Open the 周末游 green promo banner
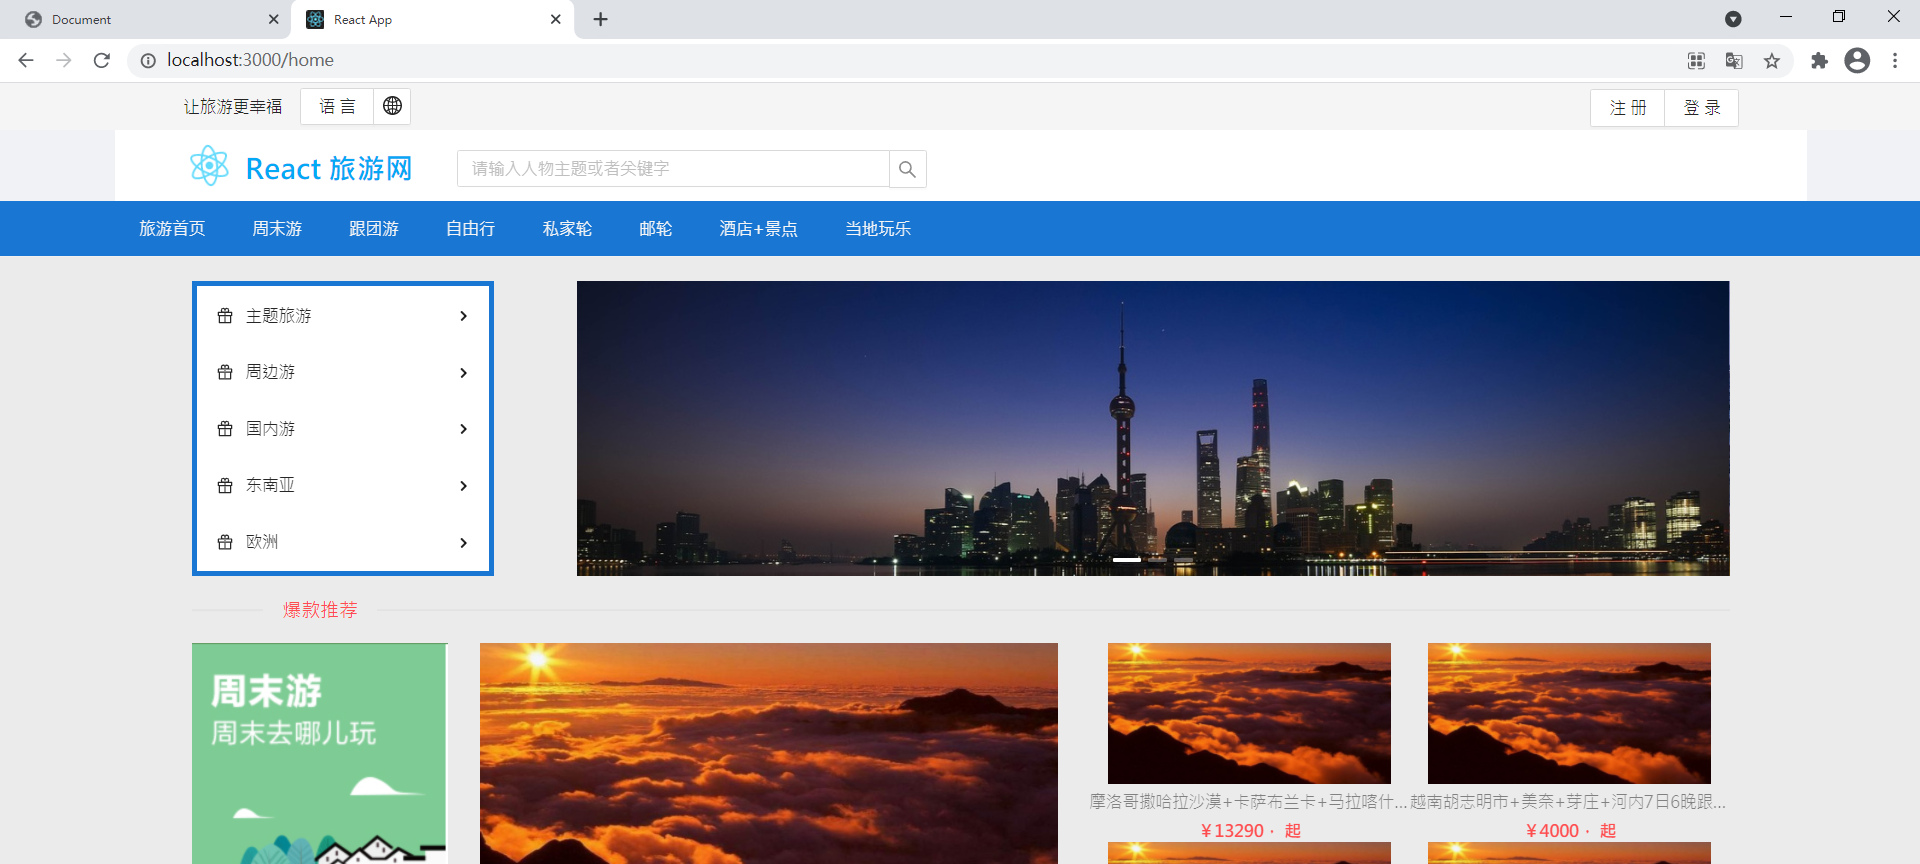 point(319,753)
